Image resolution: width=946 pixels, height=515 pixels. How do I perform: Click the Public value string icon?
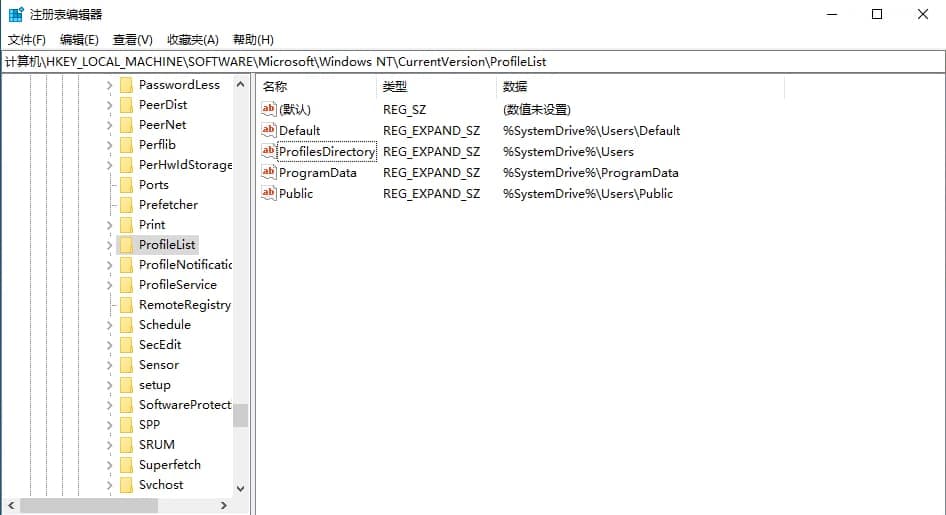[268, 193]
